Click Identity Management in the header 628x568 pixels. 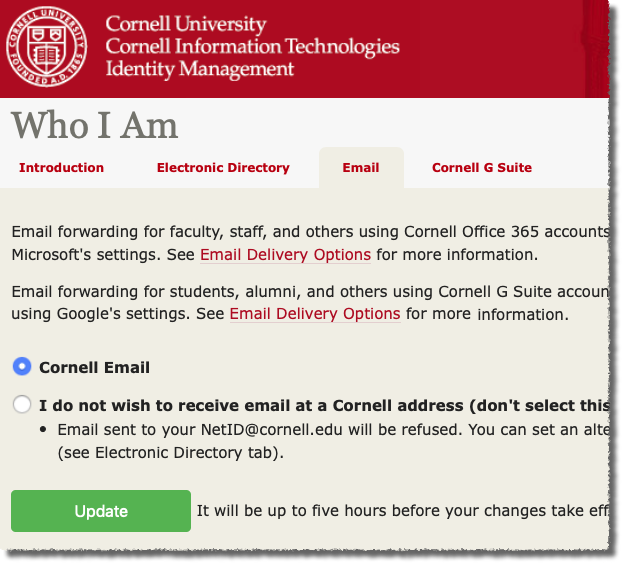200,69
